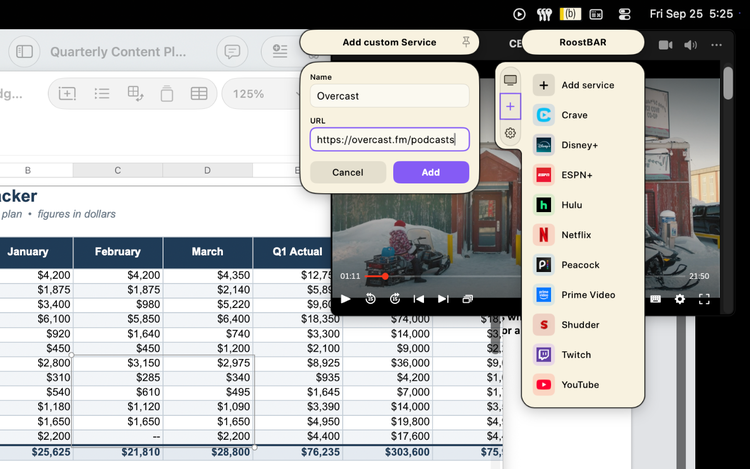Click the video camera icon in window header
Viewport: 750px width, 469px height.
tap(665, 45)
